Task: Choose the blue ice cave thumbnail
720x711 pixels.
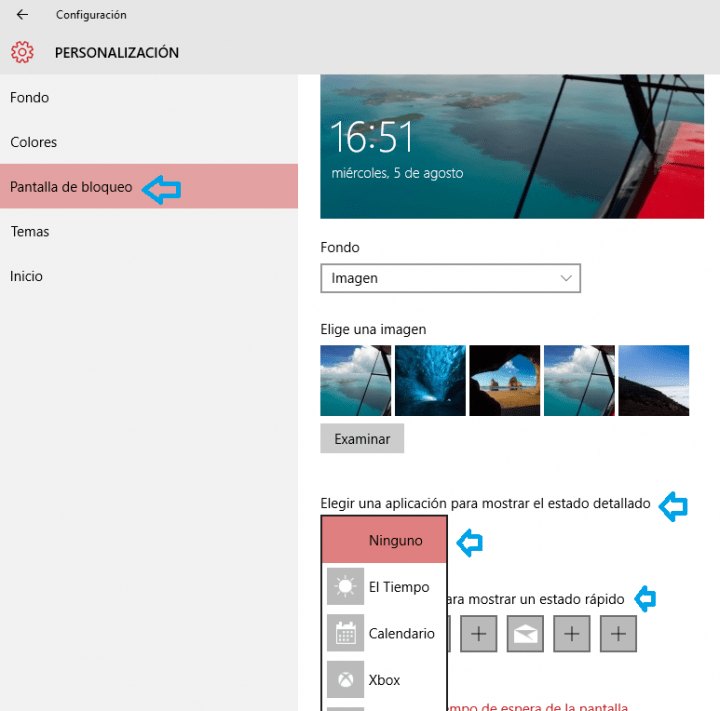Action: 430,380
